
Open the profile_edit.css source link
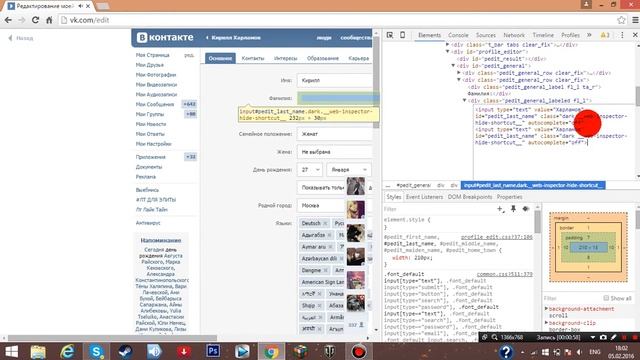coord(497,237)
